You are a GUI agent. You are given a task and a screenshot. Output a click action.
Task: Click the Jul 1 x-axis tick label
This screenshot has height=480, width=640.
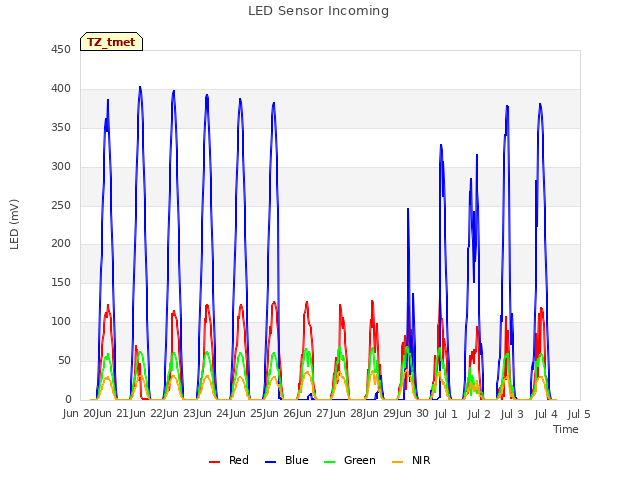point(446,414)
